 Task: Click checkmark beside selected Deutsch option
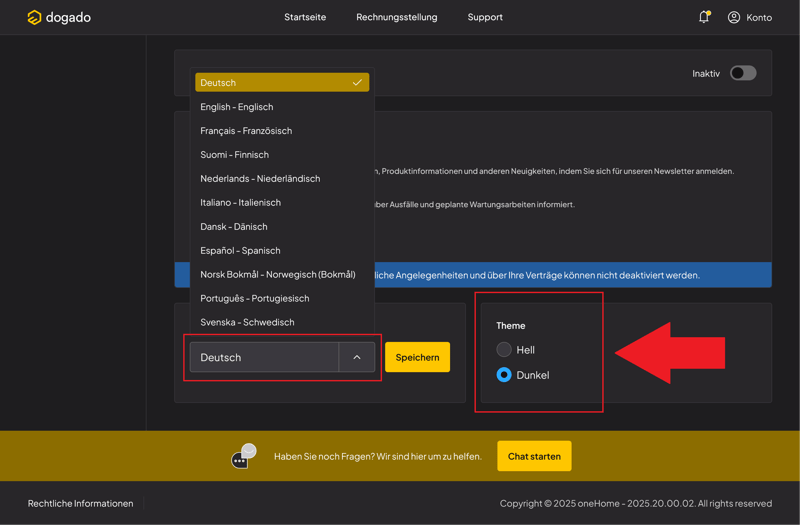point(357,83)
